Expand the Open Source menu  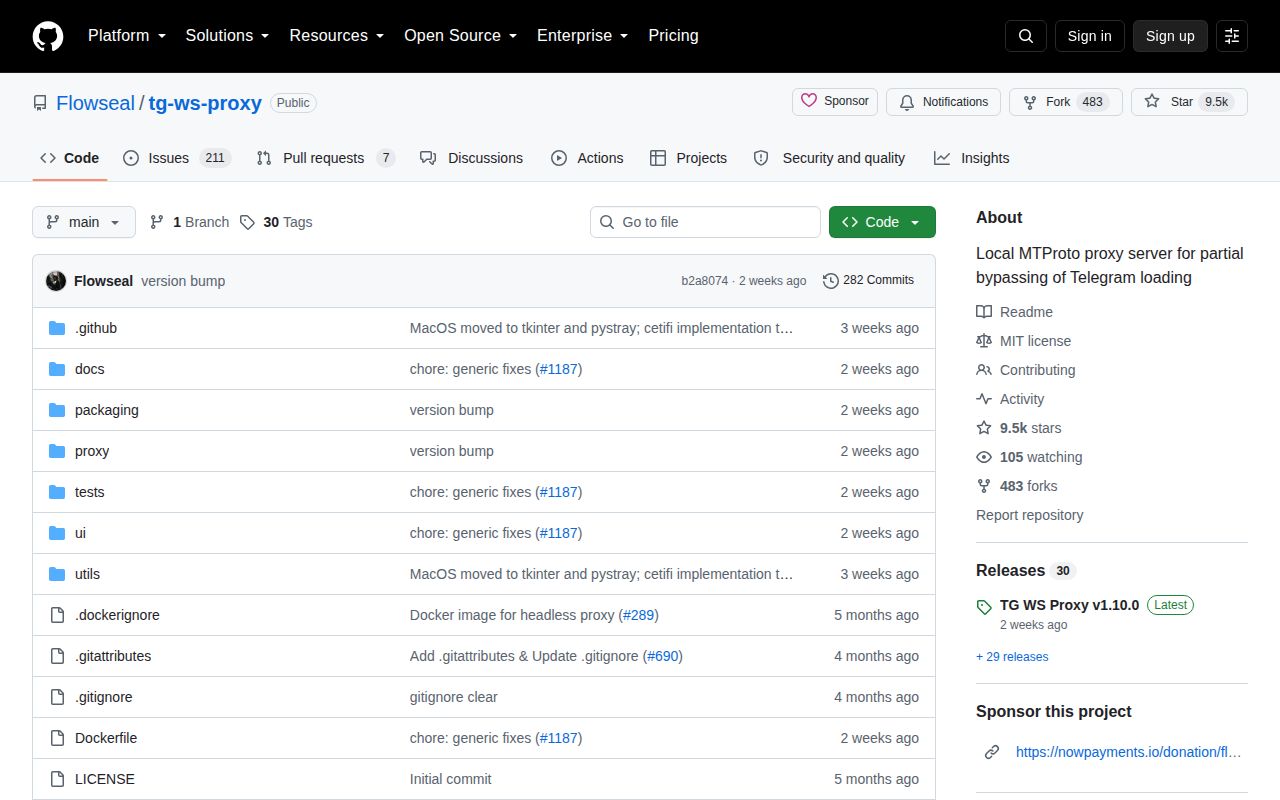point(461,36)
